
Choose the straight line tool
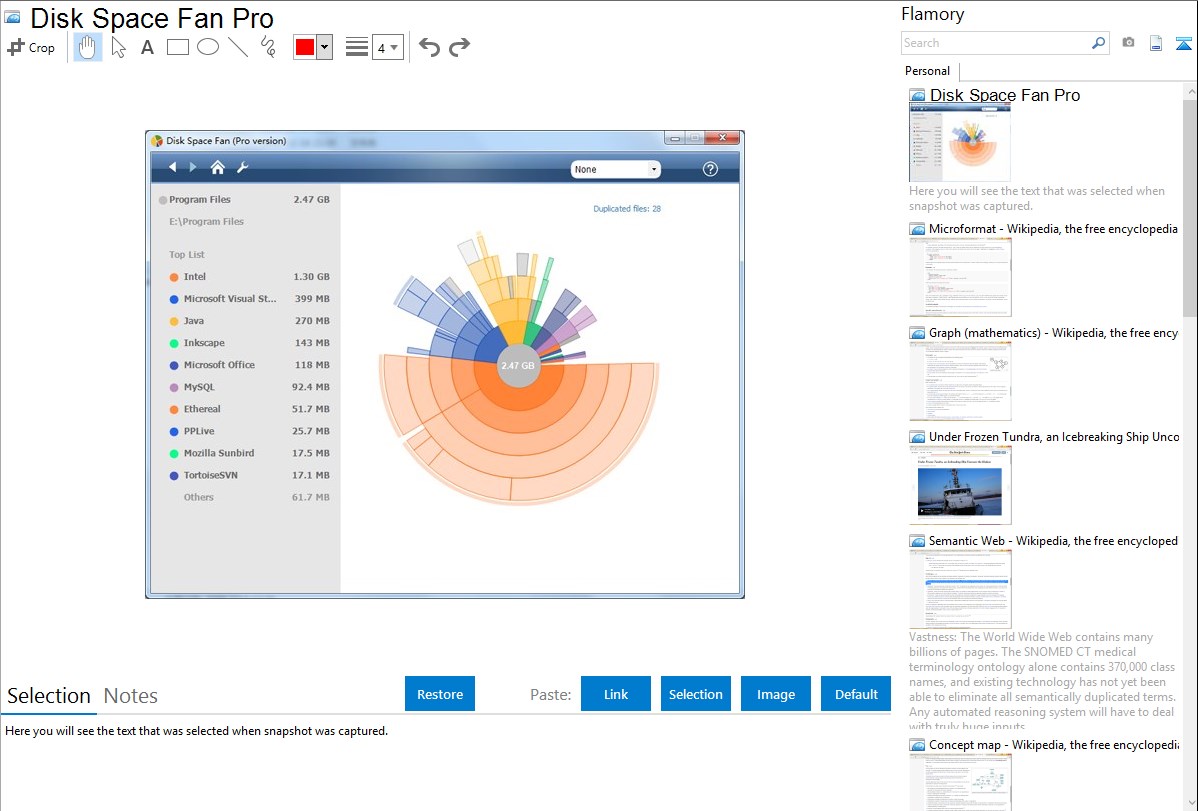tap(238, 47)
